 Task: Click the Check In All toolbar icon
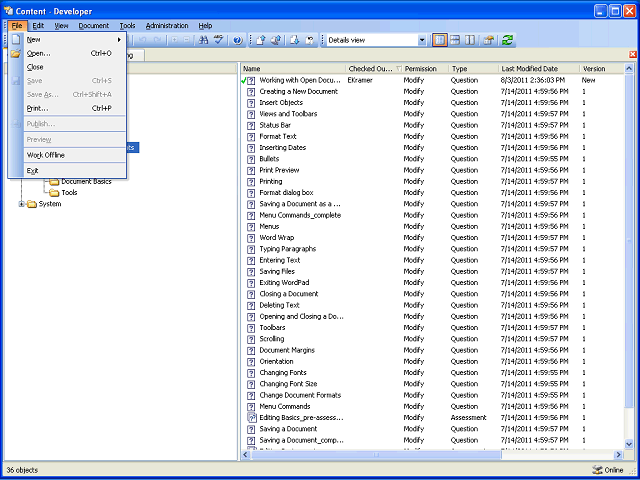(276, 40)
